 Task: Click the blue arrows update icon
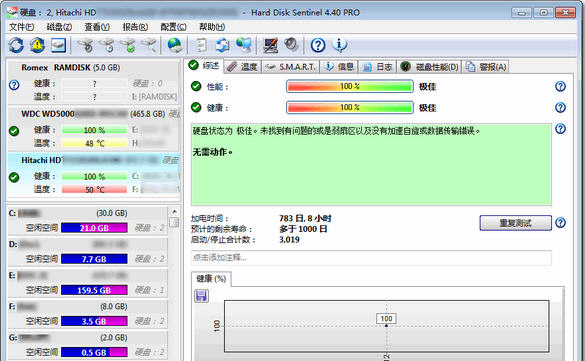click(223, 45)
